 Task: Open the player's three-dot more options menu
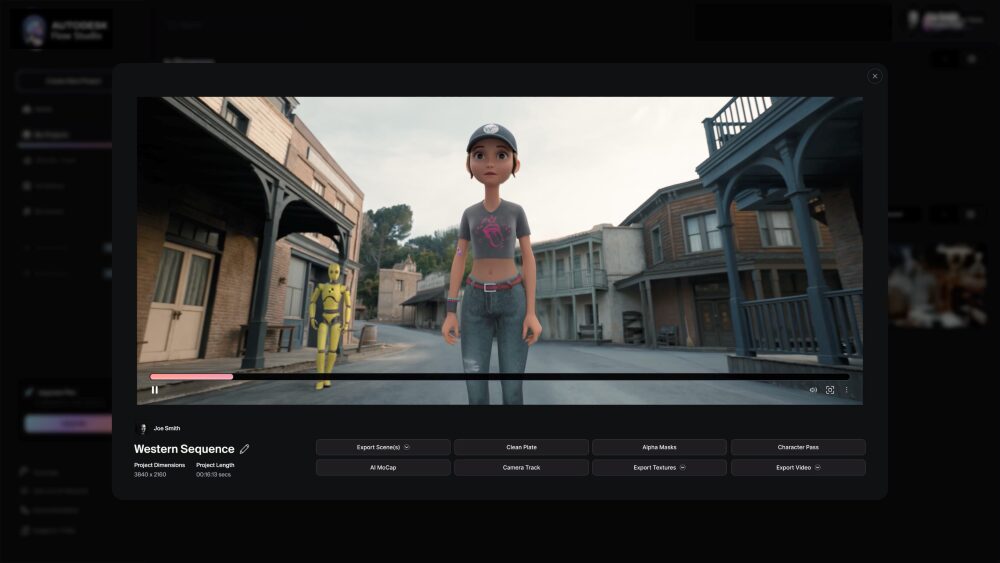click(x=846, y=390)
